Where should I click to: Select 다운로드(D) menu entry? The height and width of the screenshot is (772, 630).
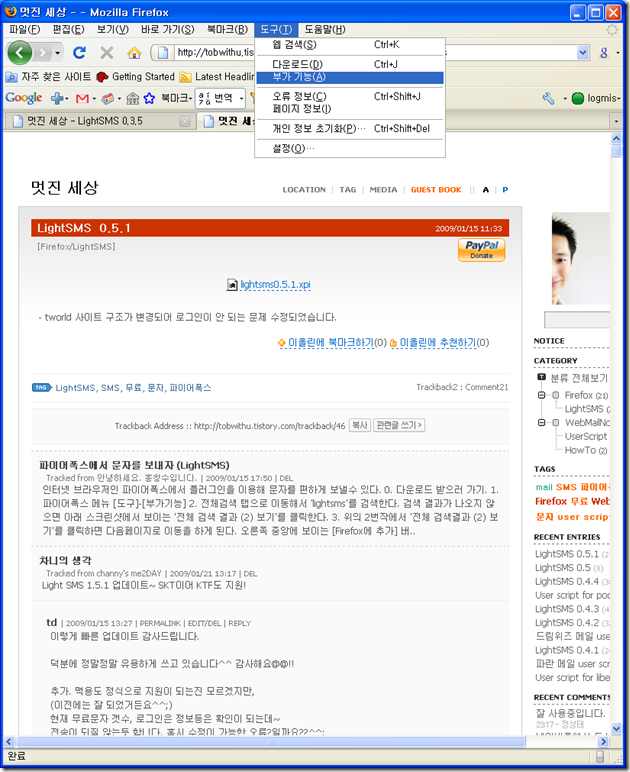tap(350, 64)
